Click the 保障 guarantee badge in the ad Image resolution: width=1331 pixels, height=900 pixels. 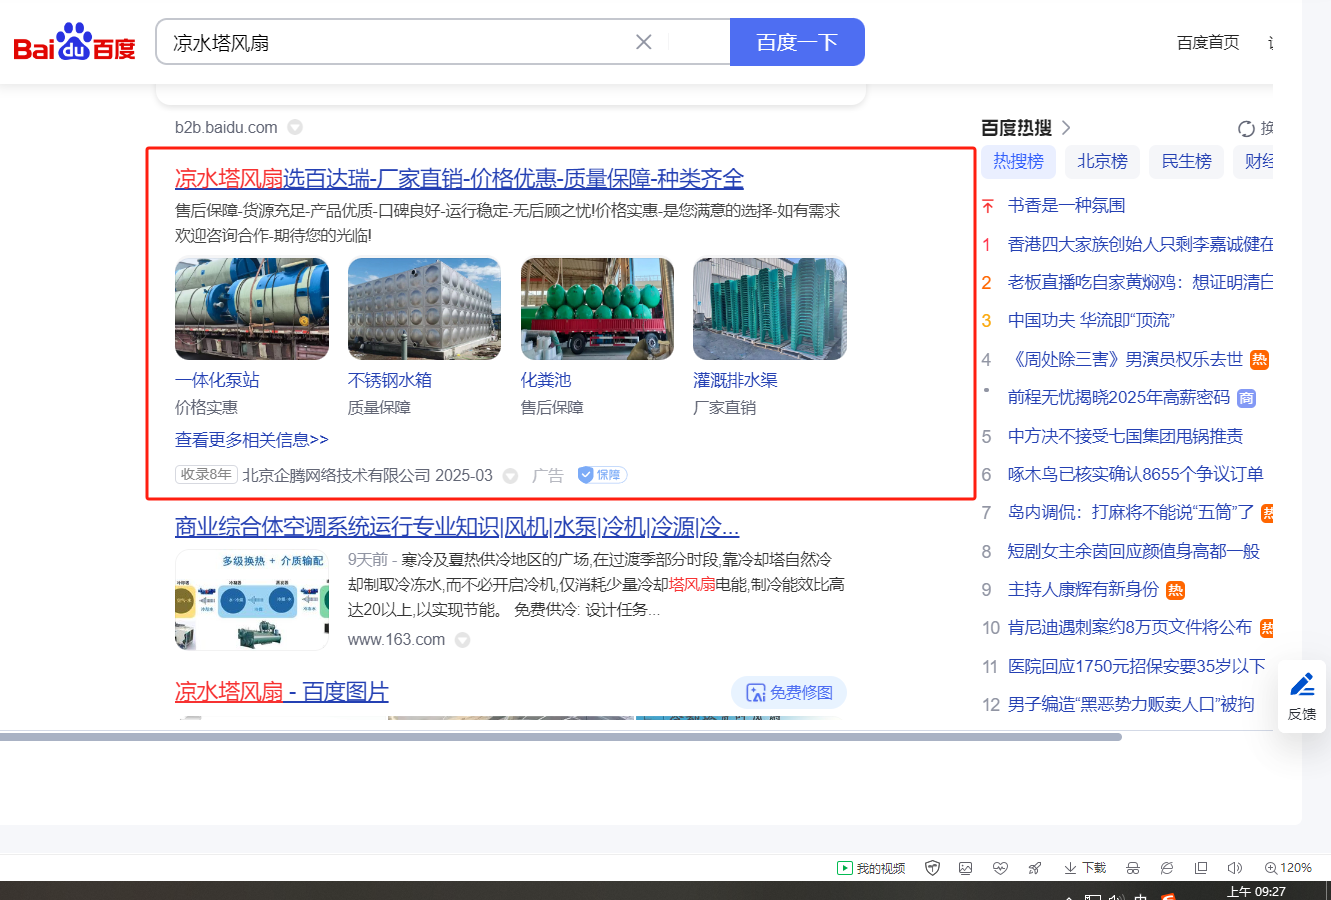click(x=602, y=475)
